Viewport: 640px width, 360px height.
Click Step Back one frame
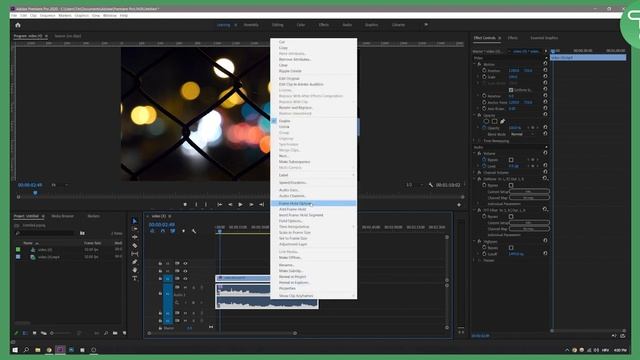coord(230,204)
